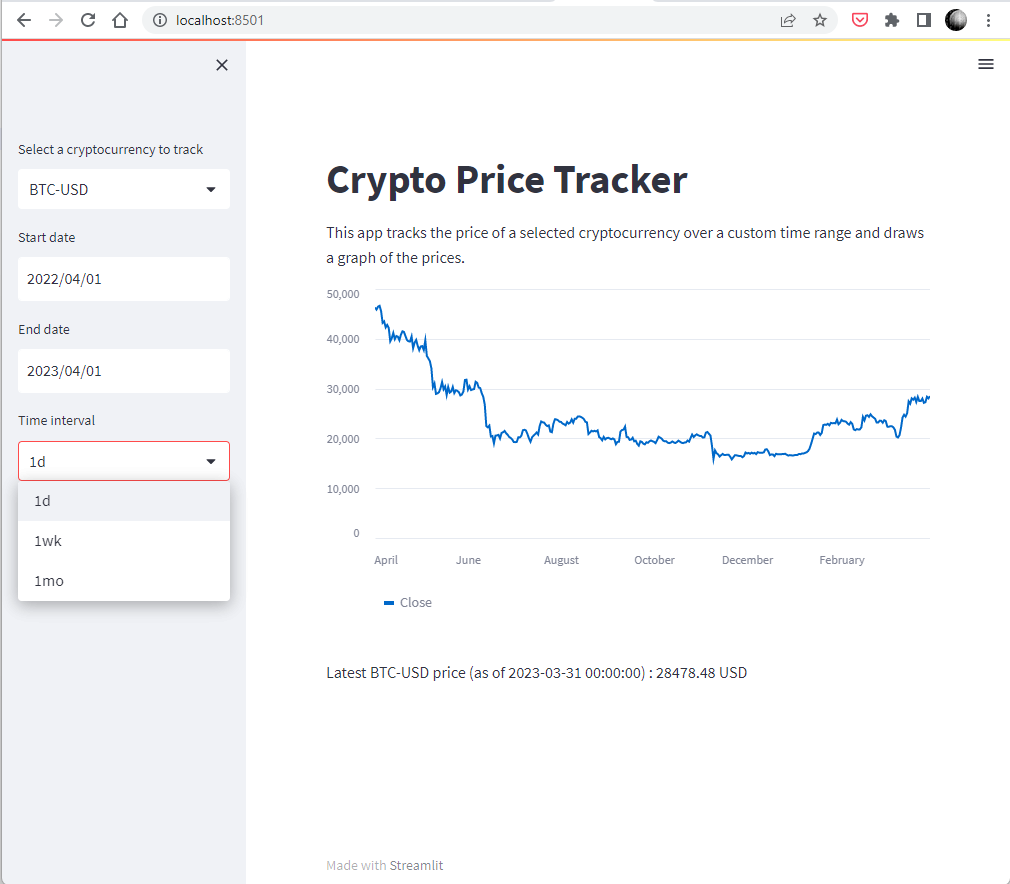Expand the browser three-dot menu
Image resolution: width=1010 pixels, height=884 pixels.
(x=989, y=20)
